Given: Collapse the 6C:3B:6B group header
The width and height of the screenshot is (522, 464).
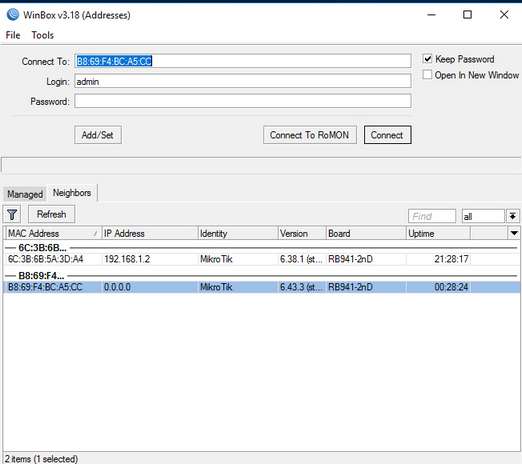Looking at the screenshot, I should 42,248.
